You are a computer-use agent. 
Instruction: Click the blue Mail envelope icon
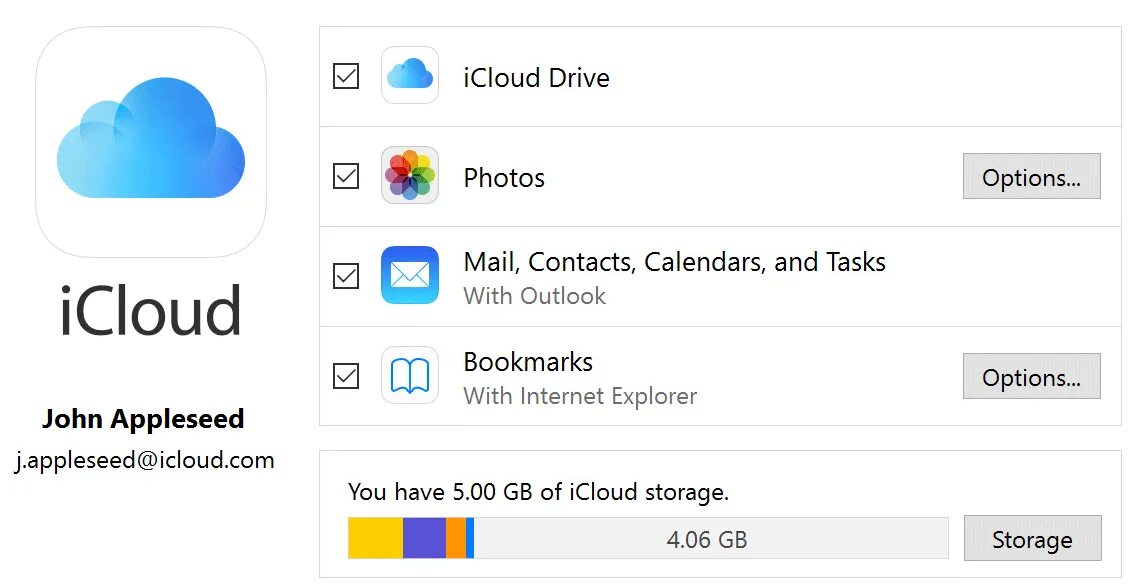pyautogui.click(x=410, y=275)
